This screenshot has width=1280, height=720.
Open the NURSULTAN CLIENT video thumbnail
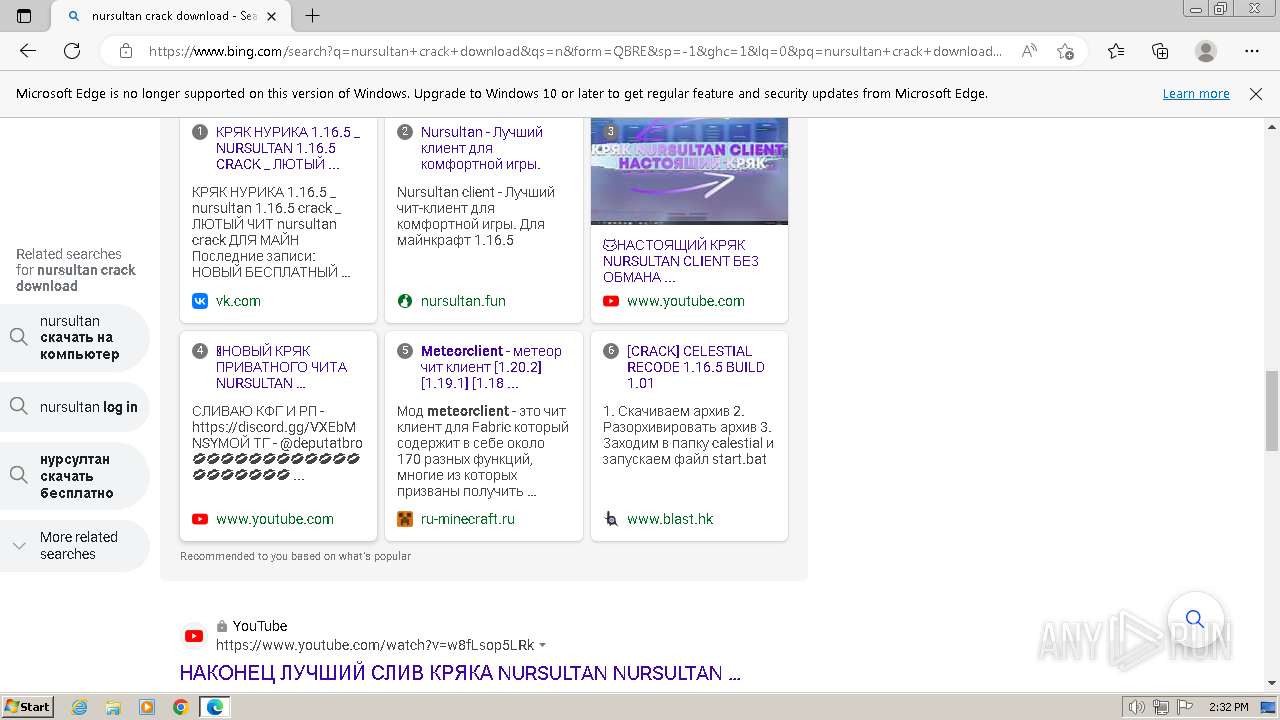point(689,171)
